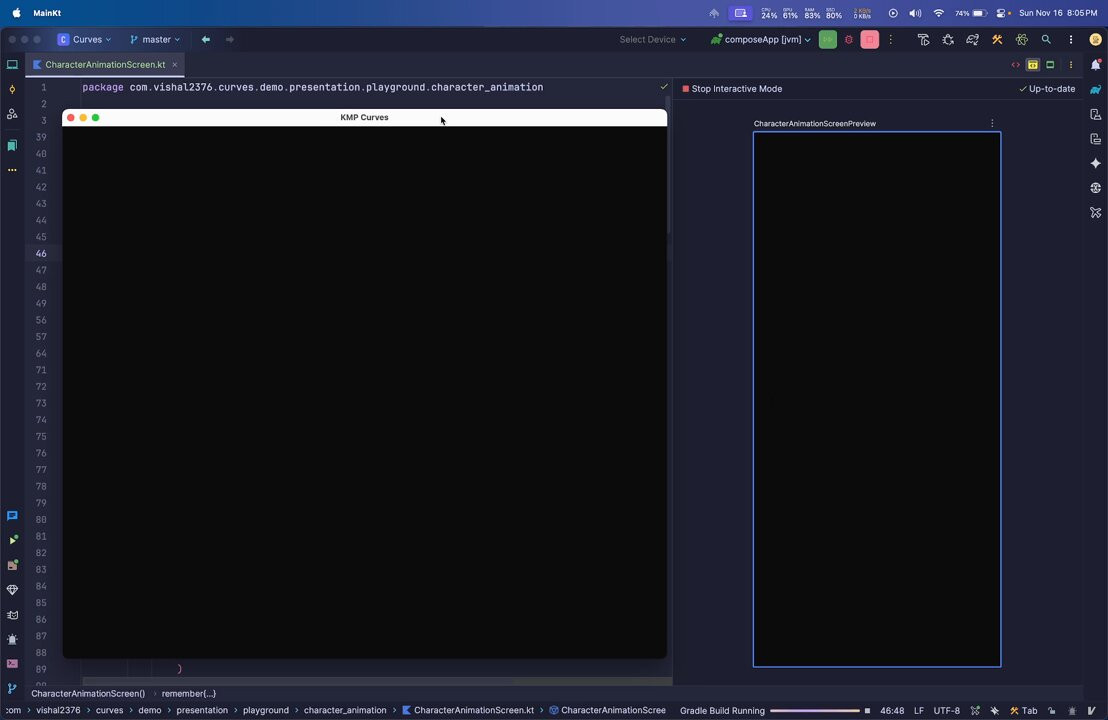Switch editor to Split view mode
Image resolution: width=1108 pixels, height=720 pixels.
tap(1033, 65)
